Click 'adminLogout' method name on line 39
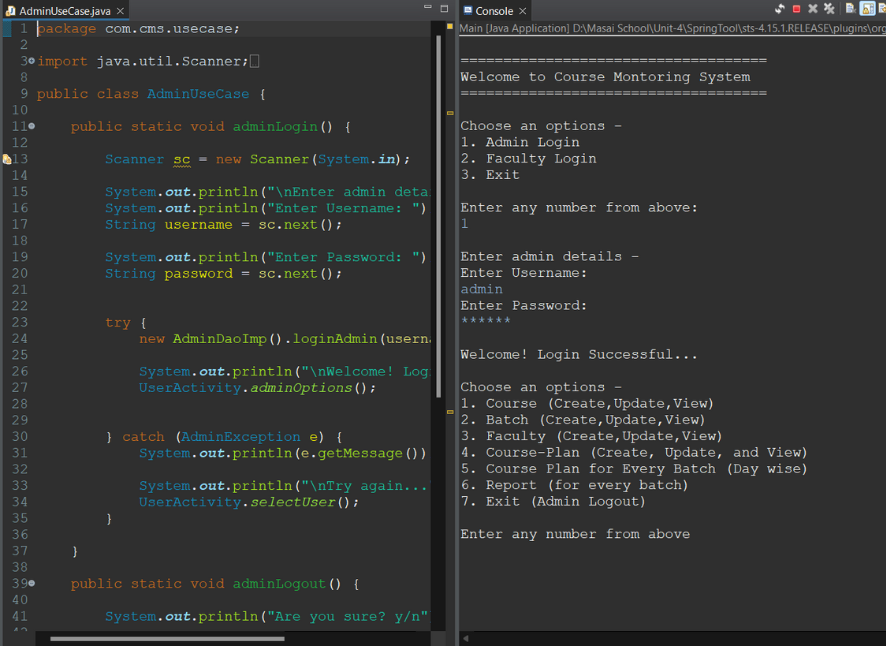This screenshot has width=886, height=646. (x=279, y=584)
